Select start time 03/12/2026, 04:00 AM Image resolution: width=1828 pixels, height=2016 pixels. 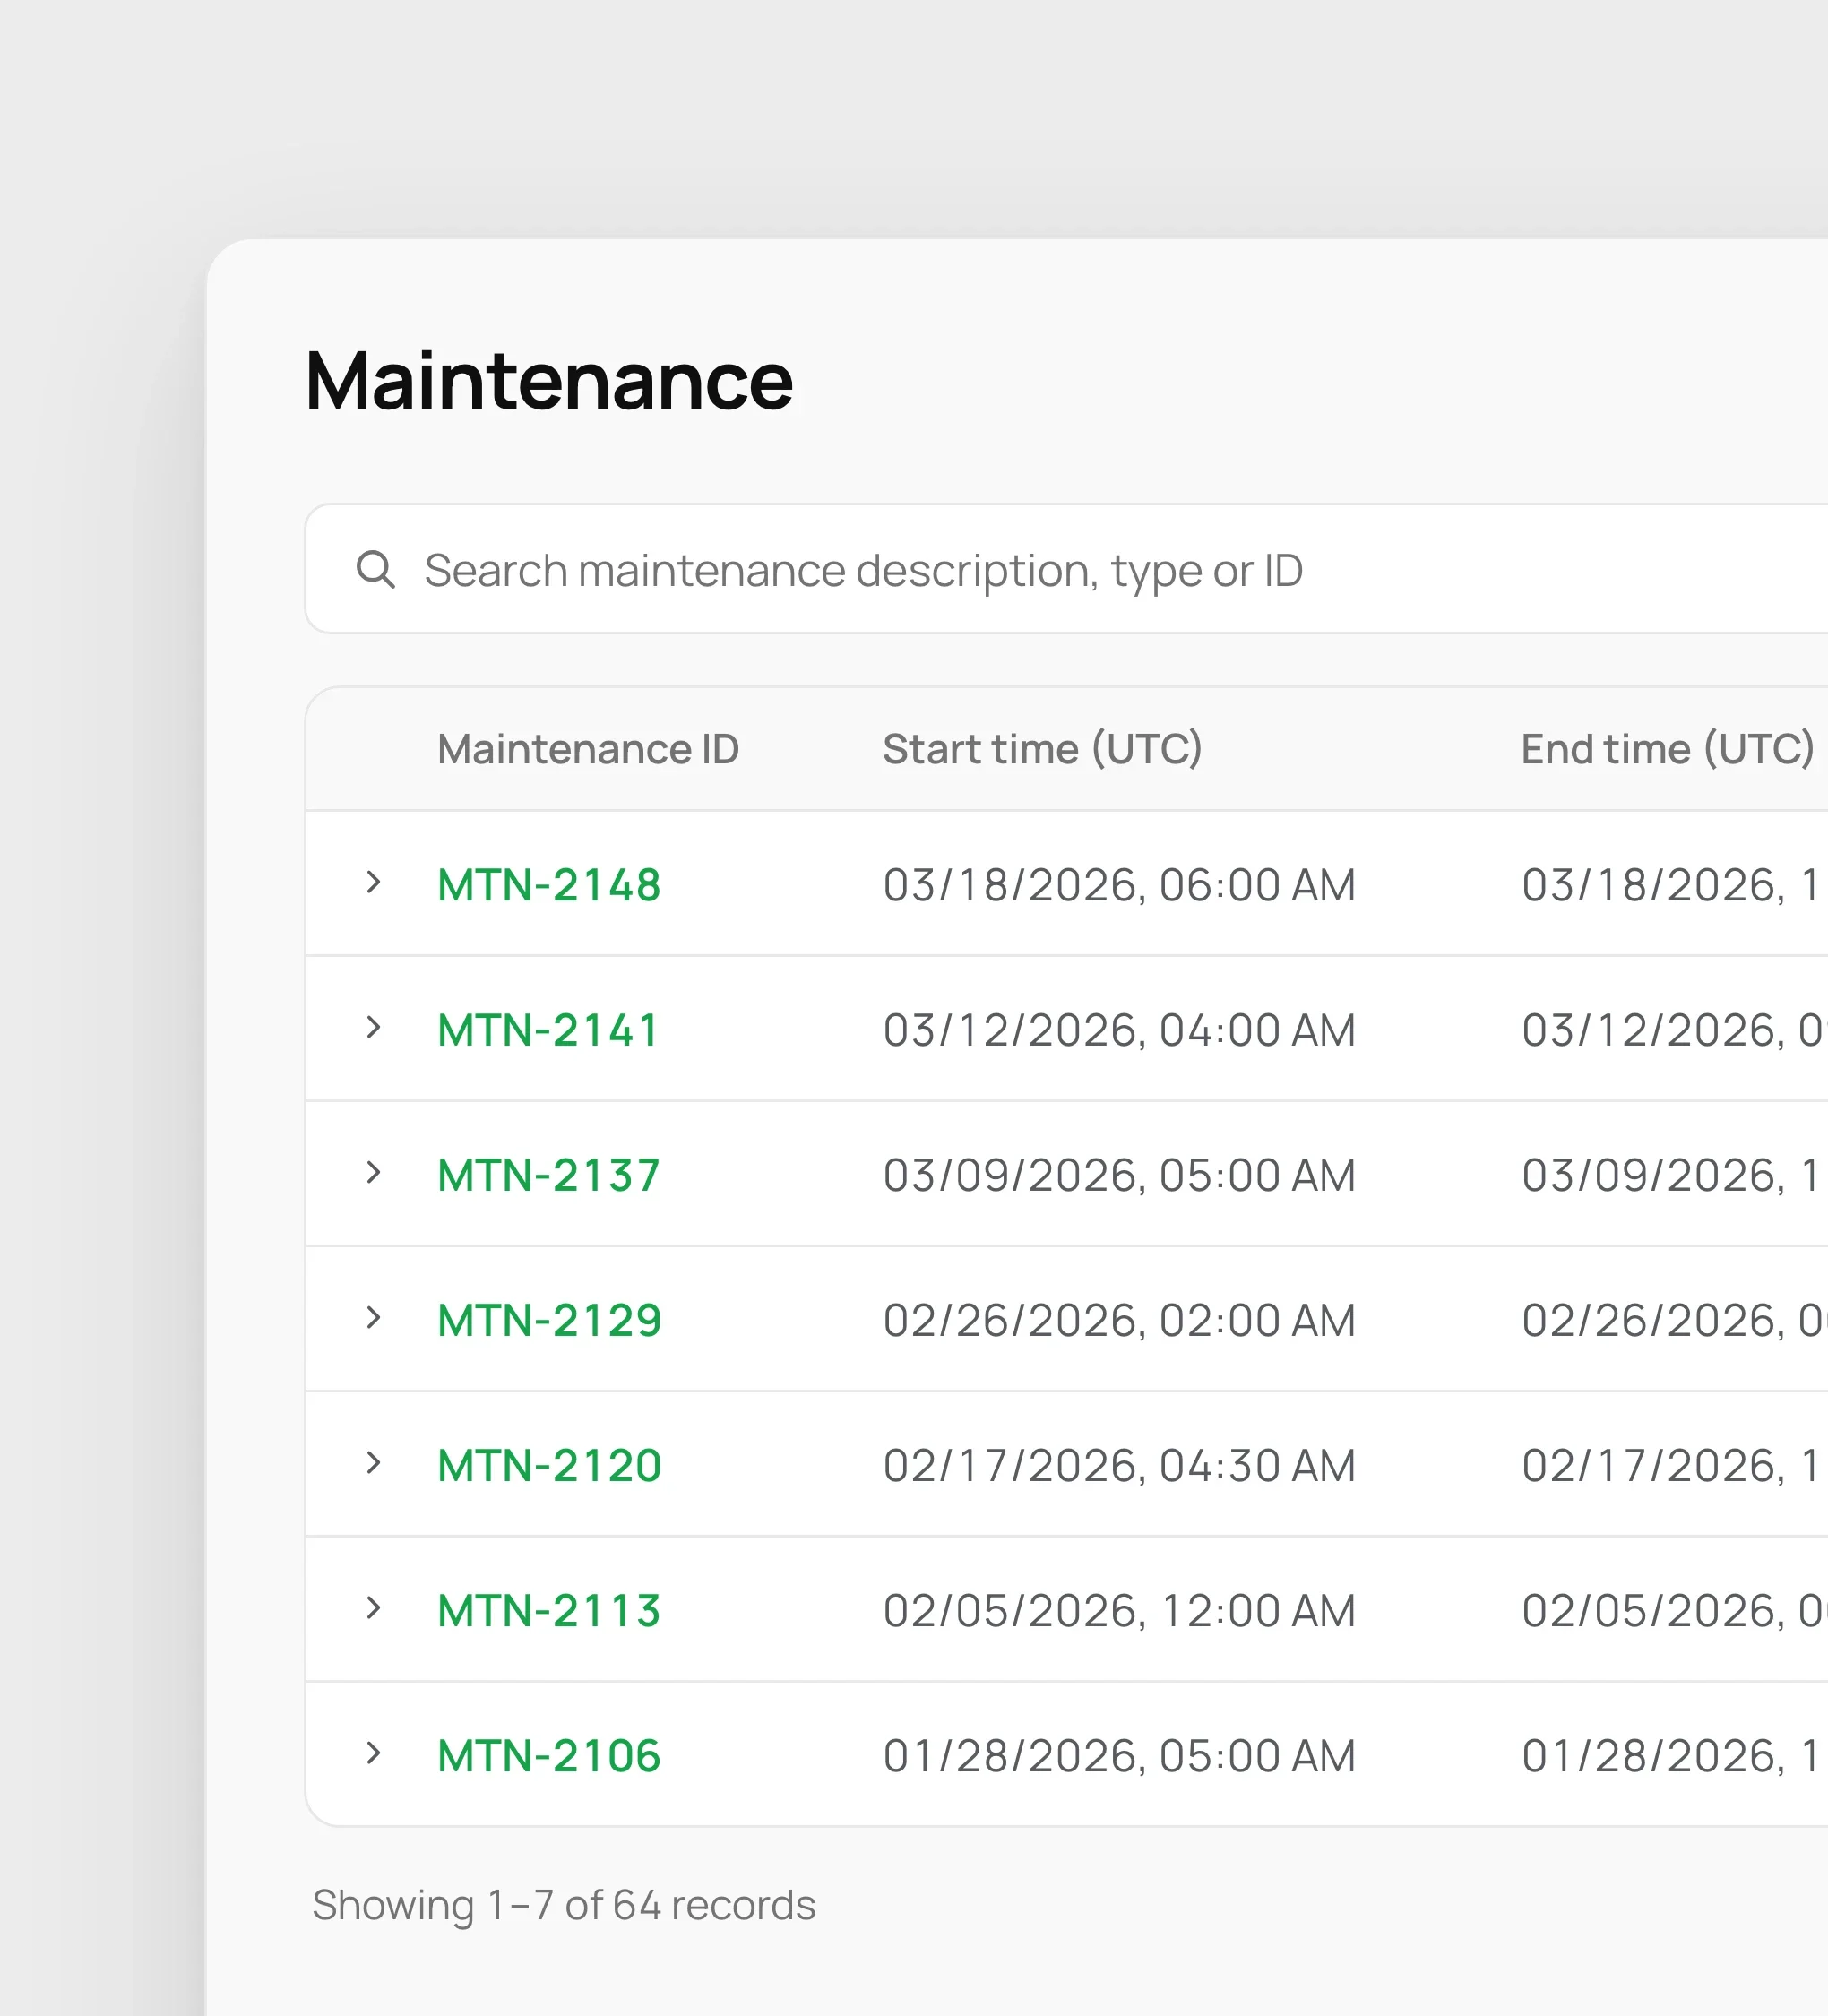coord(1119,1030)
